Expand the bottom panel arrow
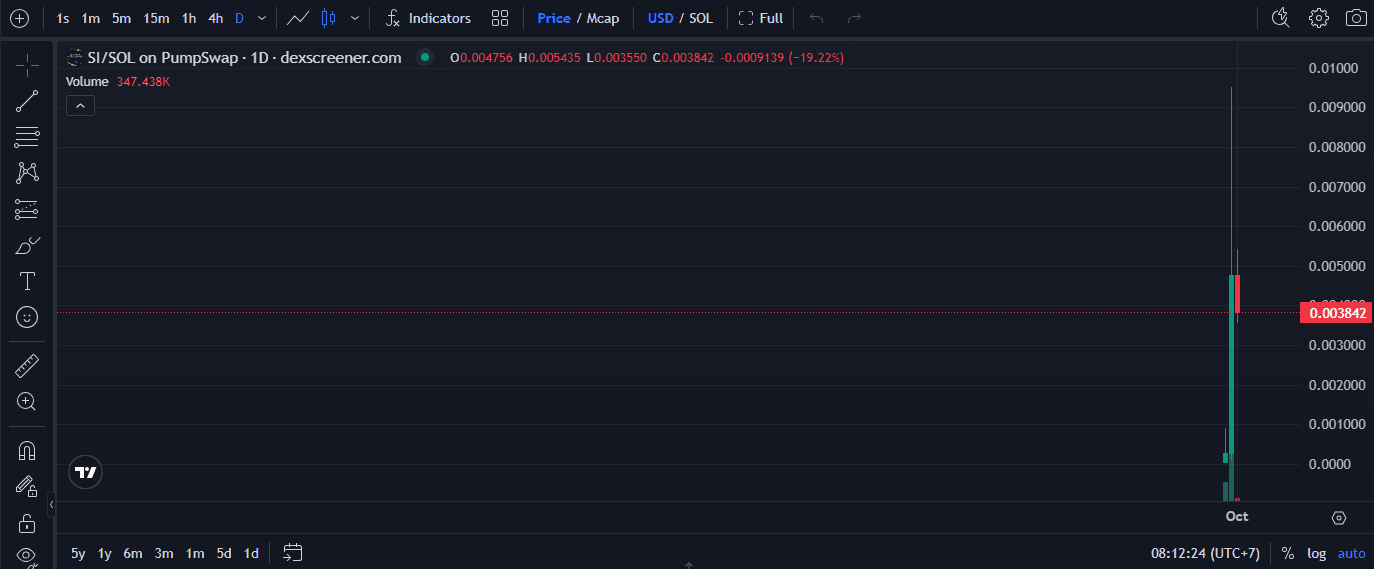Viewport: 1374px width, 569px height. tap(689, 565)
